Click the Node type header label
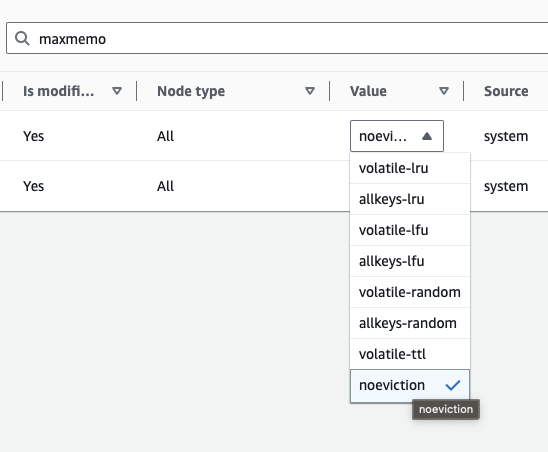 coord(191,91)
